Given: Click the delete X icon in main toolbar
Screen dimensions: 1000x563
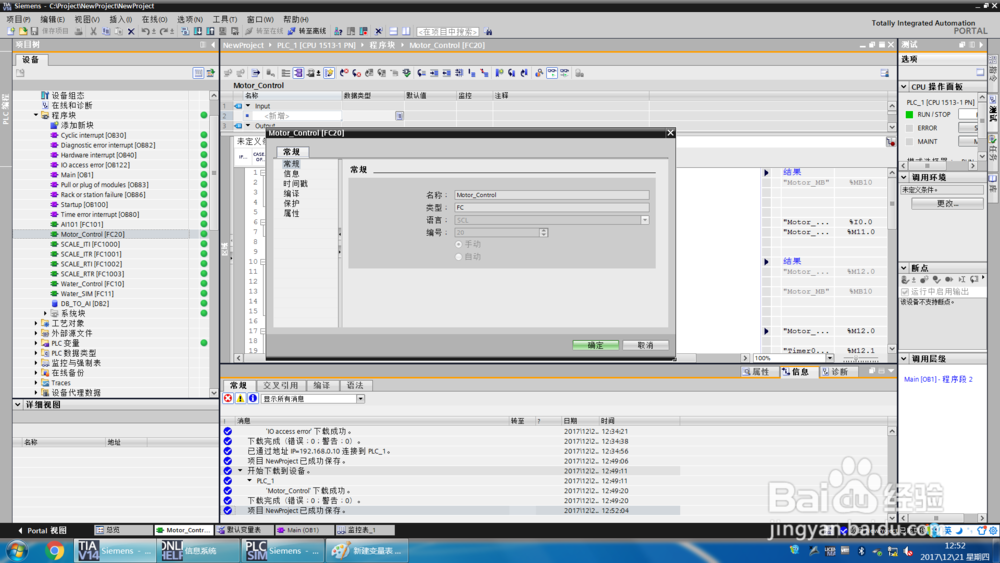Looking at the screenshot, I should pos(131,31).
